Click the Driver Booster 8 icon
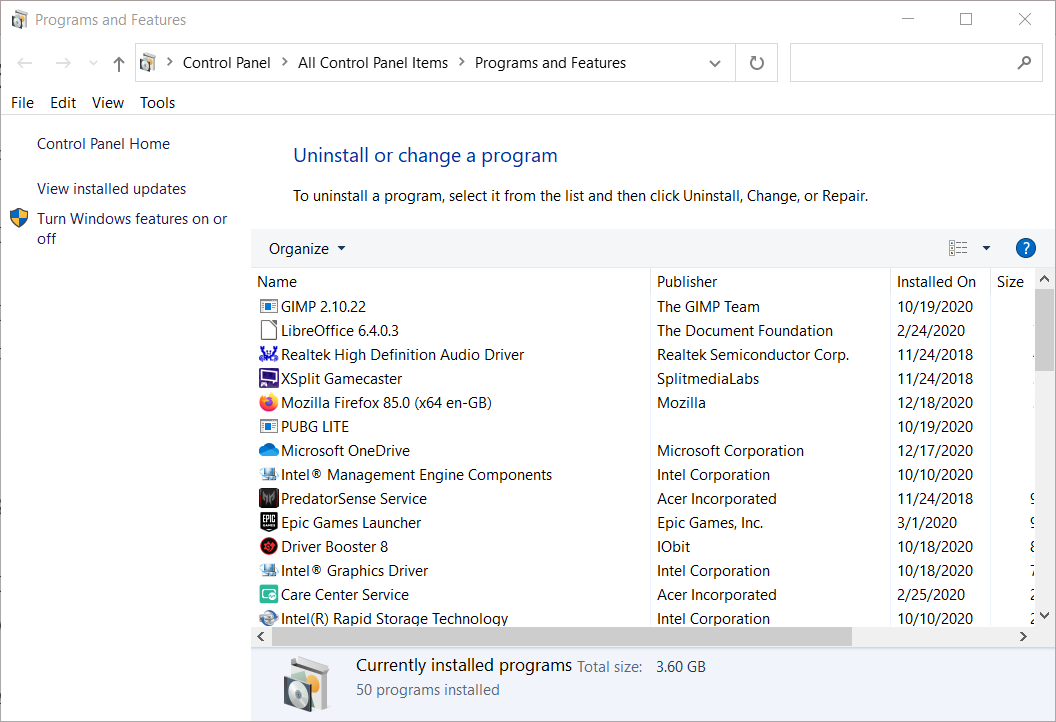This screenshot has width=1056, height=722. click(x=269, y=546)
